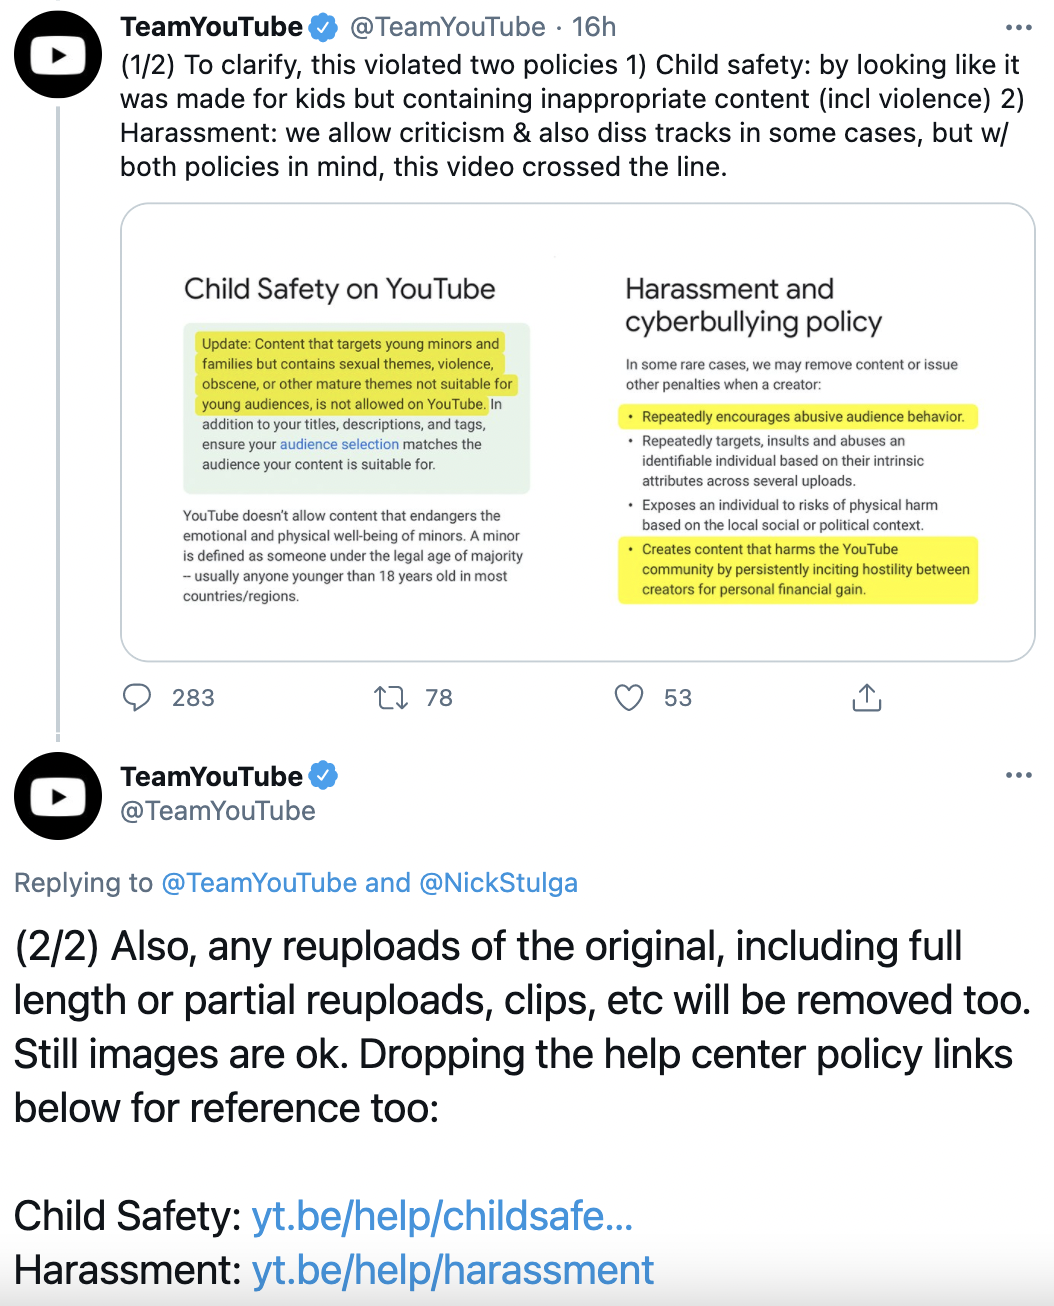Open yt.be/help/harassment link
The image size is (1054, 1306).
453,1270
